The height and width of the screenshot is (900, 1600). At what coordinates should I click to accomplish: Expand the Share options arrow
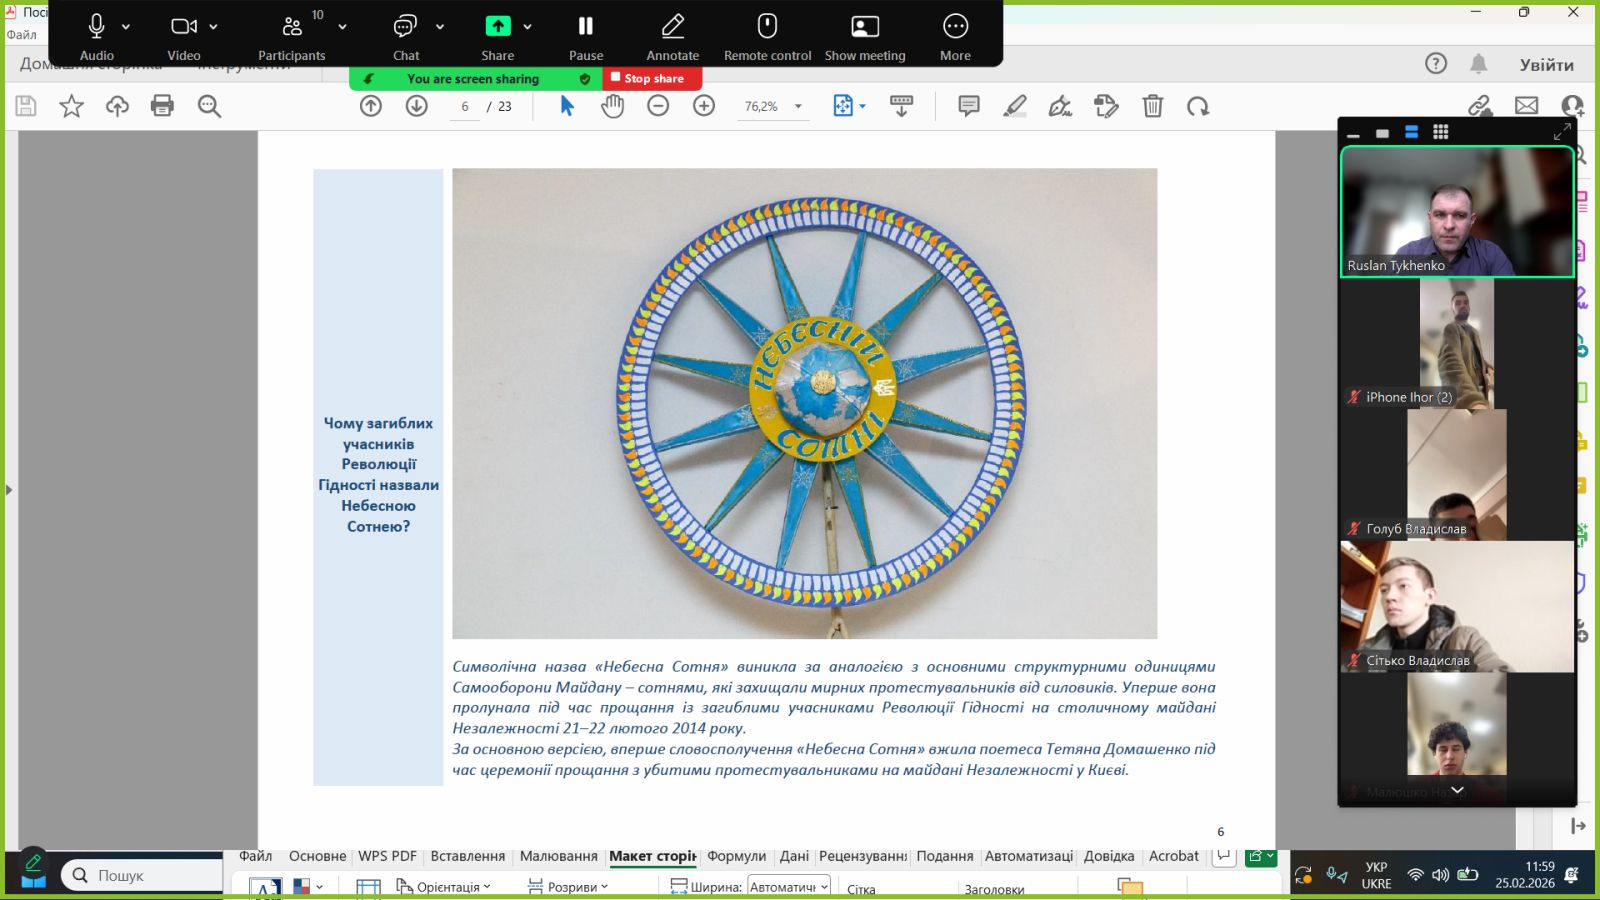(x=528, y=27)
